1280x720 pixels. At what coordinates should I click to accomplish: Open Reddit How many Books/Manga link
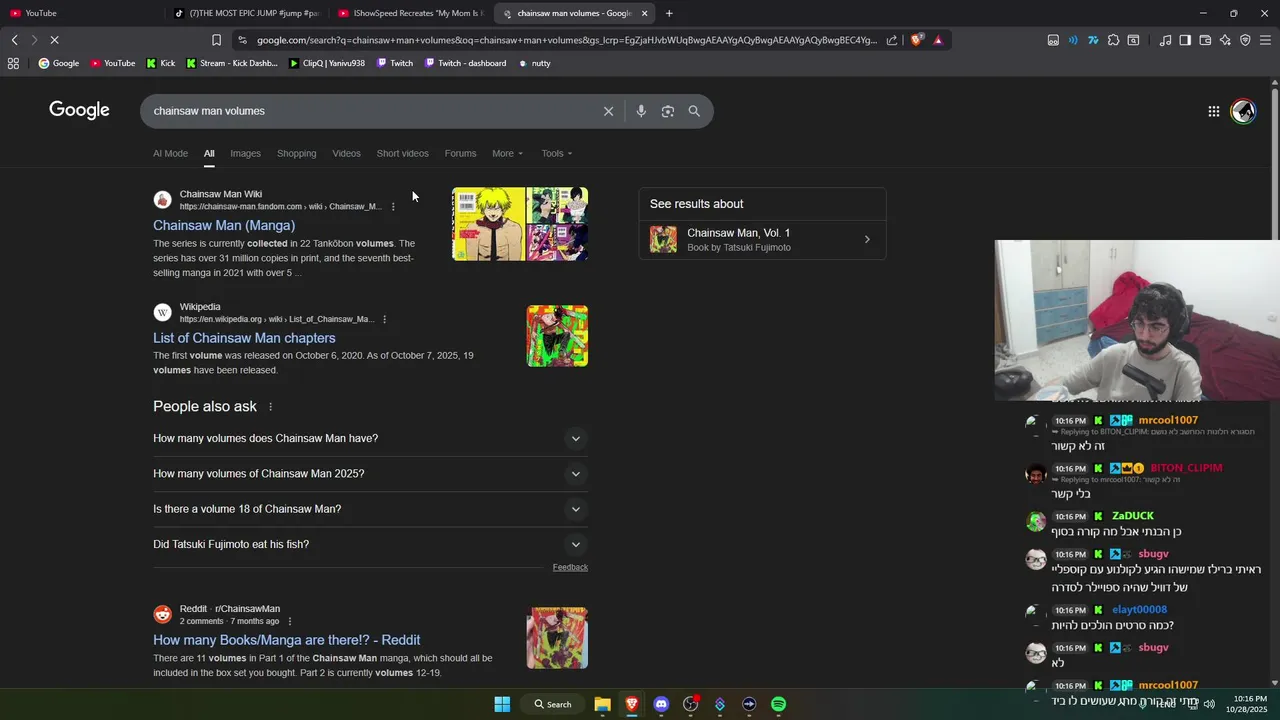pos(286,640)
